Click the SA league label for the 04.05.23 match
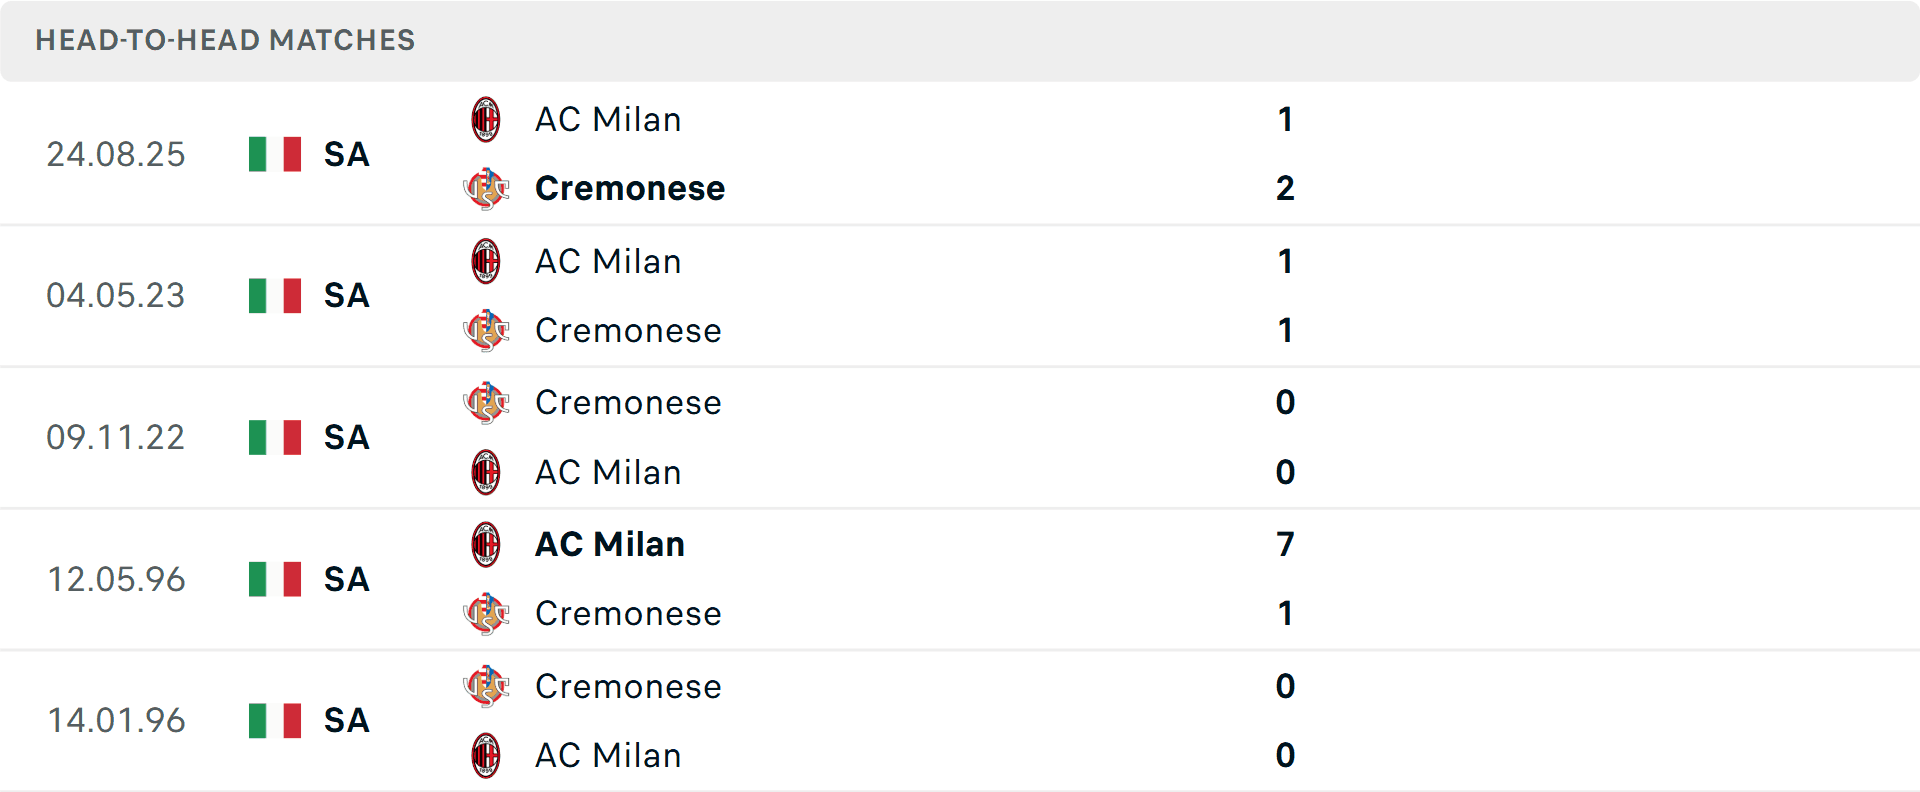This screenshot has height=792, width=1920. (345, 295)
